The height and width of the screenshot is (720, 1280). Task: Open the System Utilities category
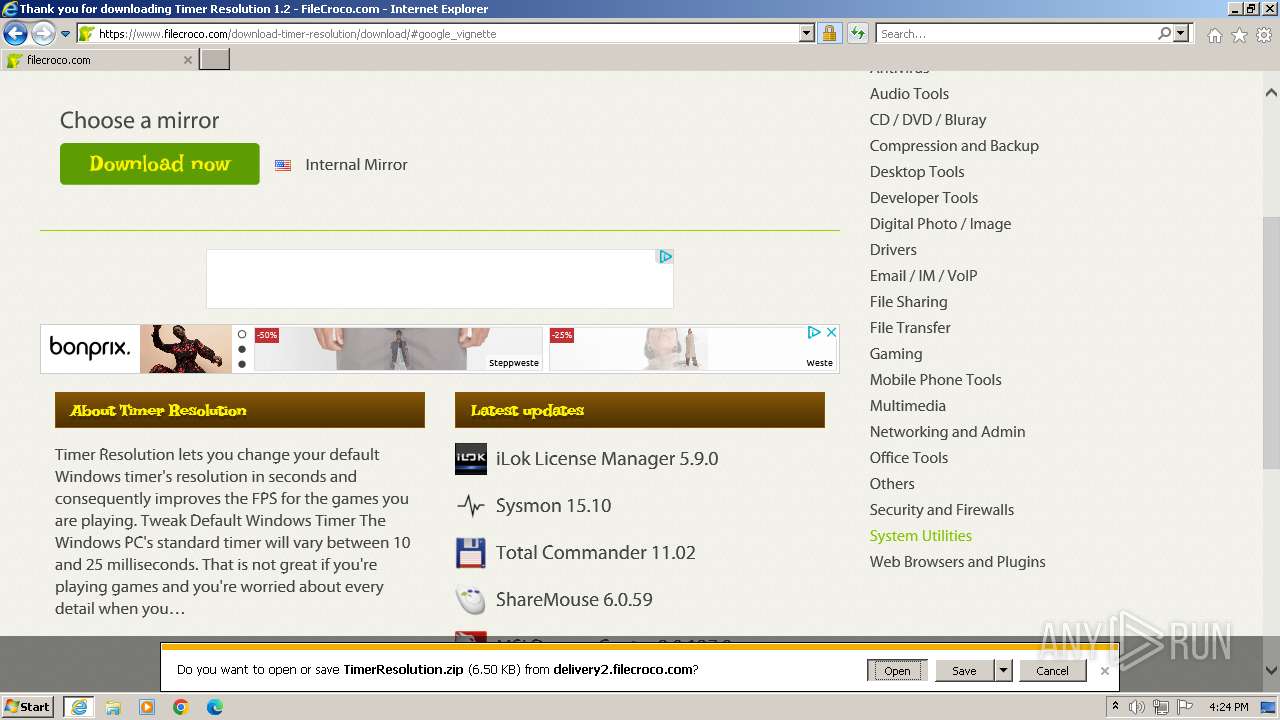921,536
